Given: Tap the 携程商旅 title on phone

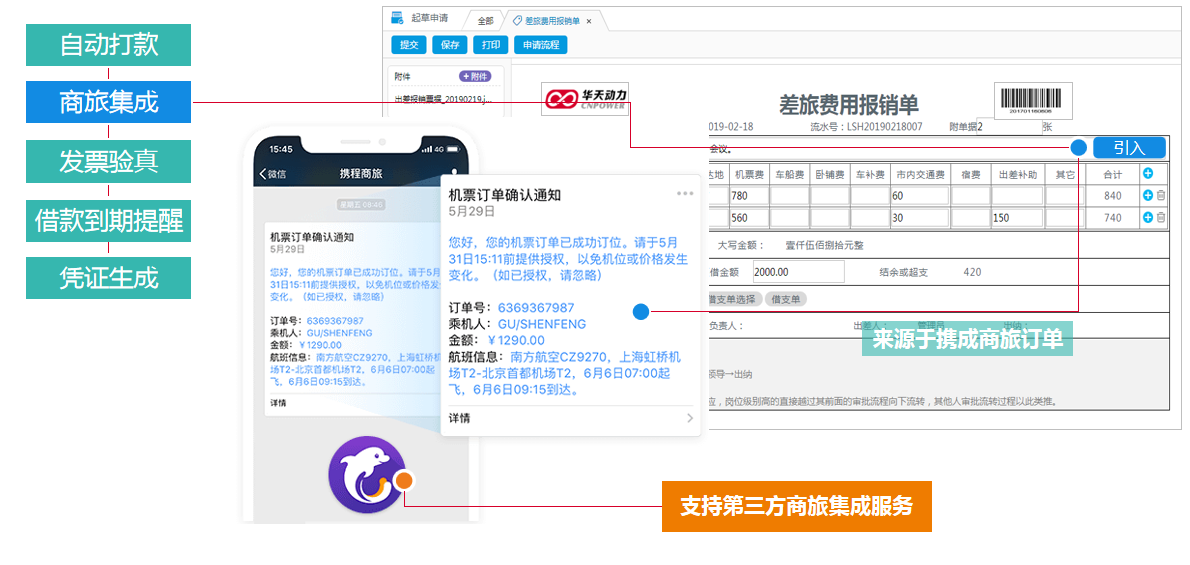Looking at the screenshot, I should 361,174.
